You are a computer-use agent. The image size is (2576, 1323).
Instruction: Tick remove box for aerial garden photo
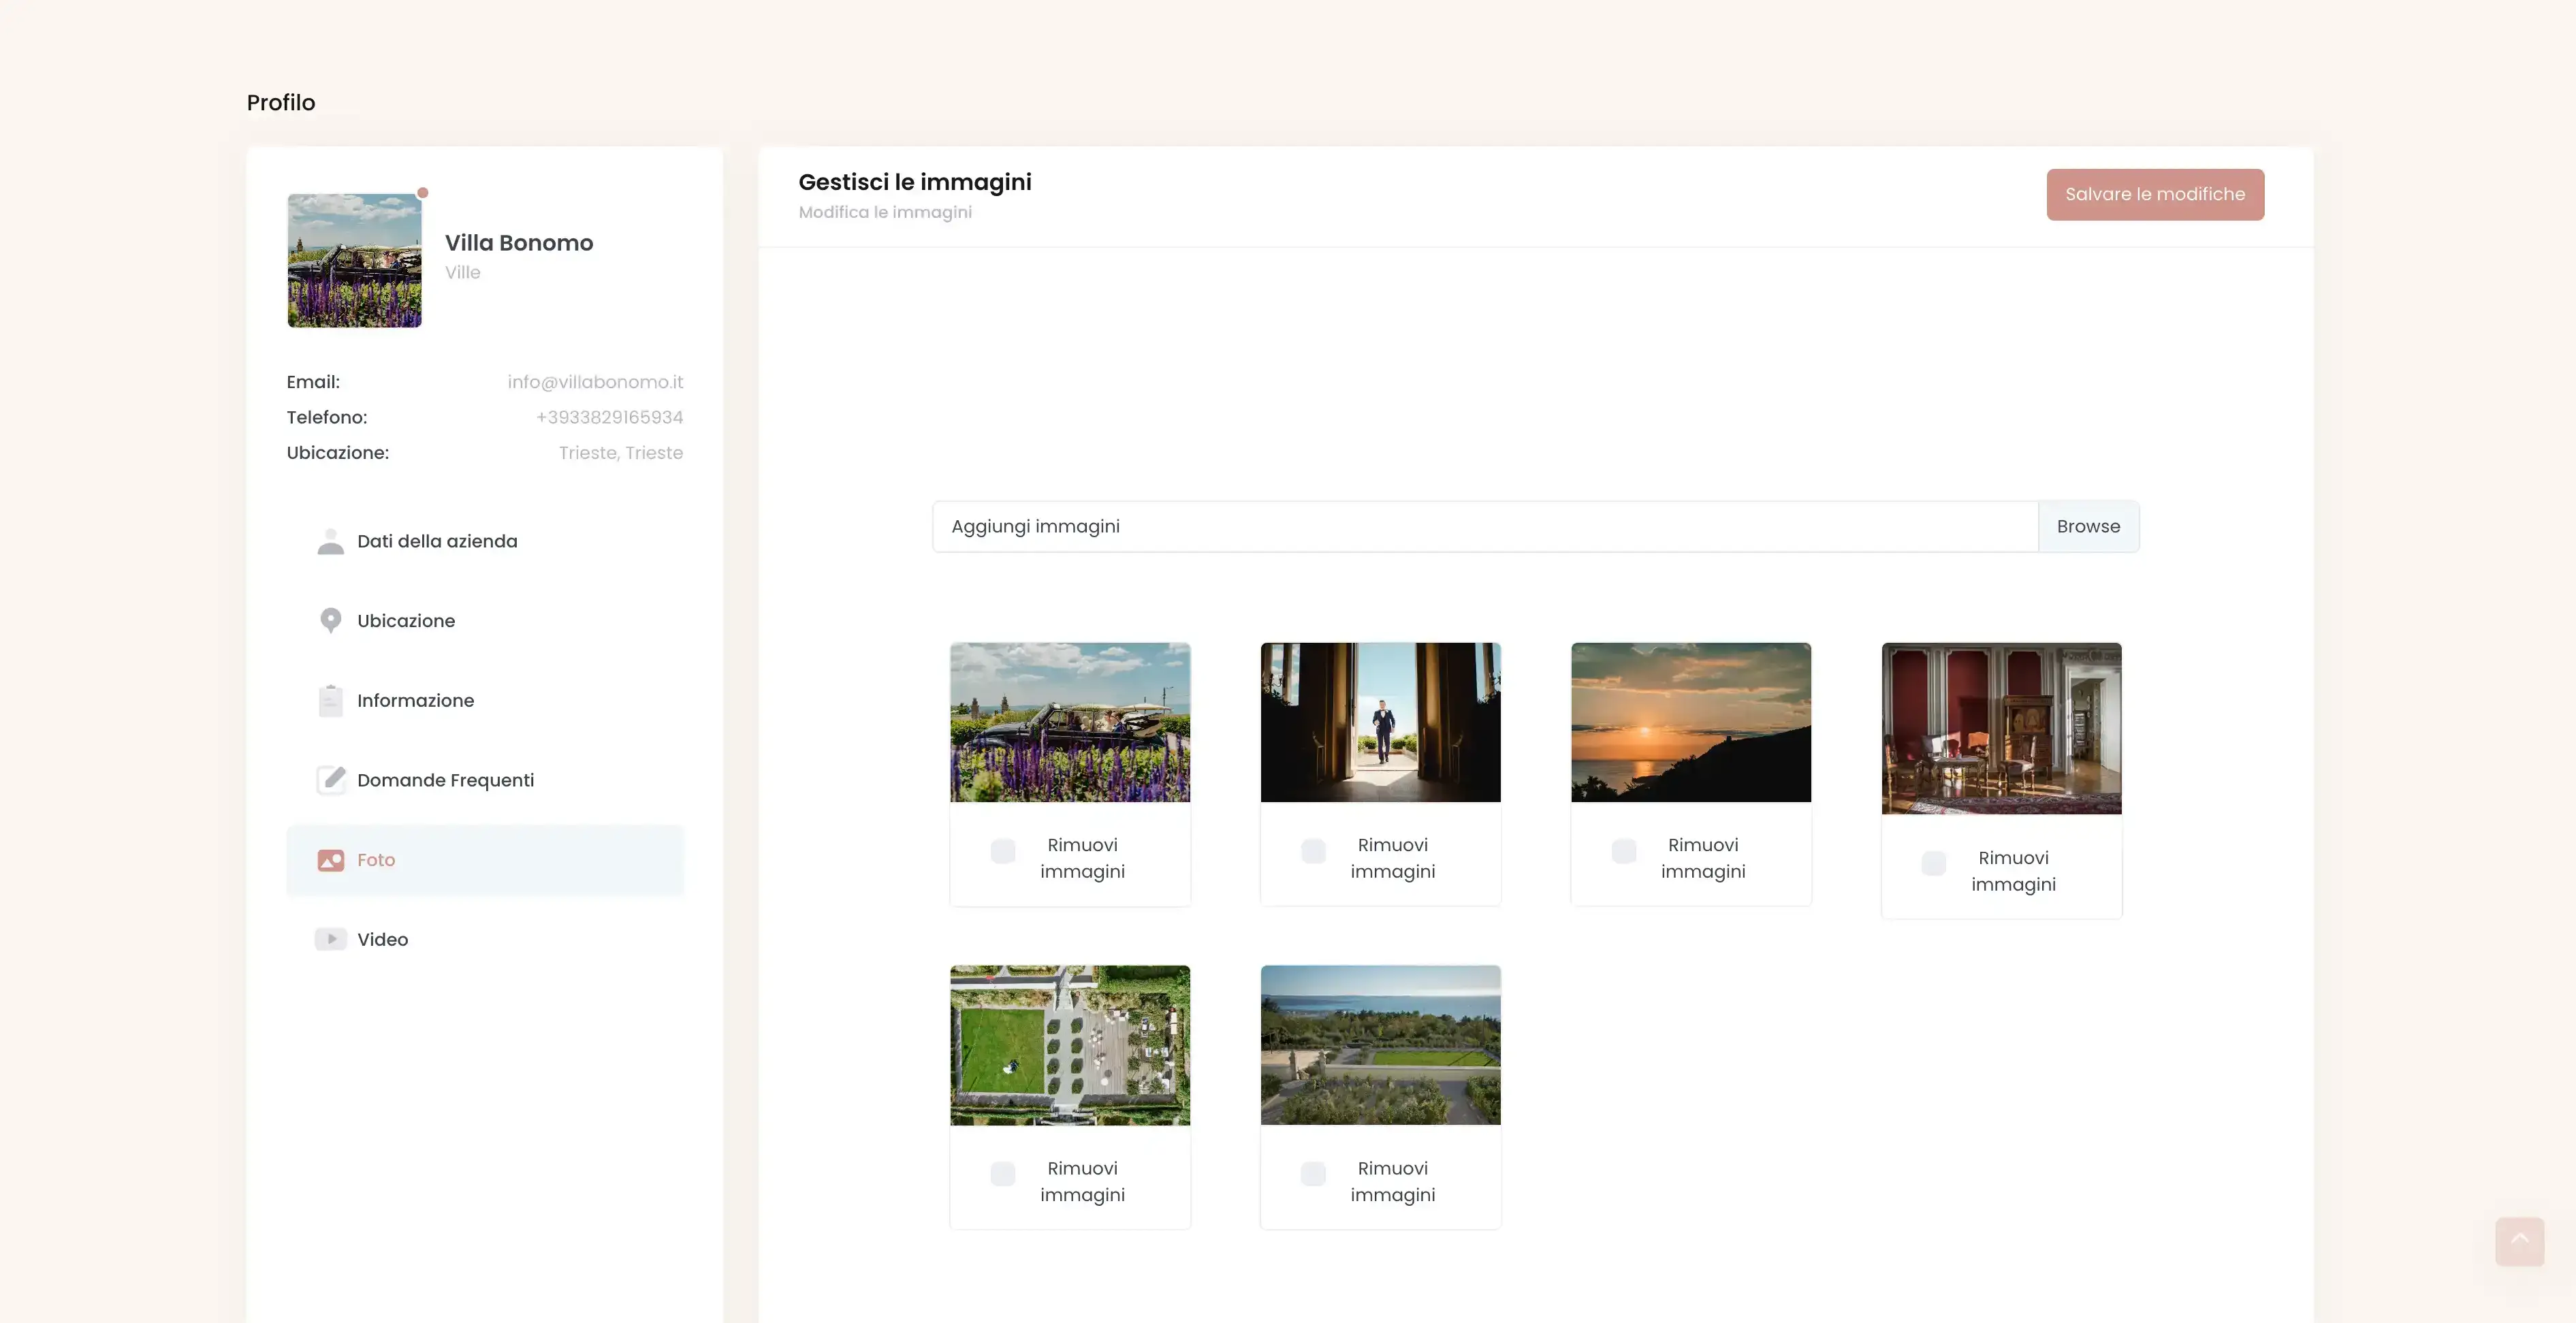click(1003, 1174)
